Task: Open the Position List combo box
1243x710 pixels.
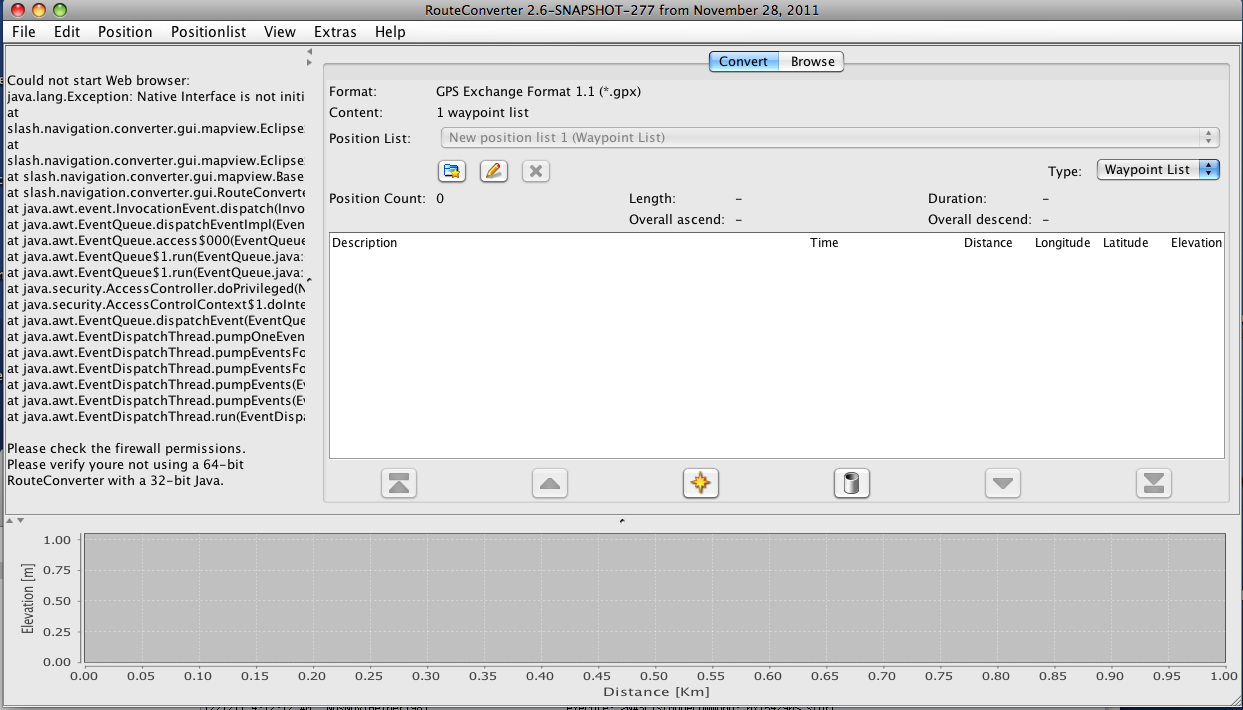Action: coord(829,137)
